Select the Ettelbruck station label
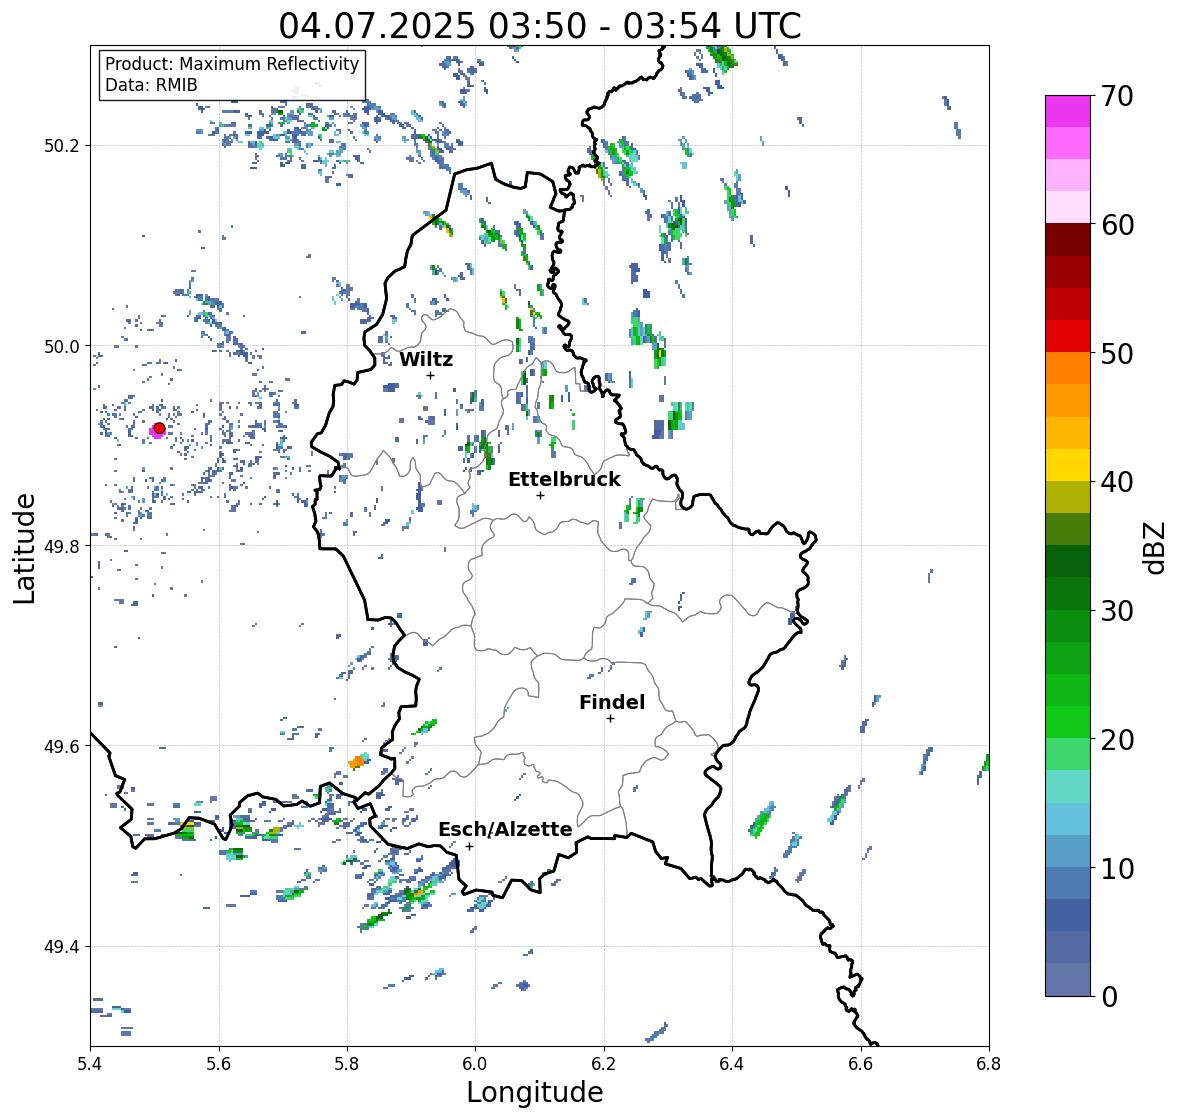Image resolution: width=1179 pixels, height=1117 pixels. (x=564, y=480)
